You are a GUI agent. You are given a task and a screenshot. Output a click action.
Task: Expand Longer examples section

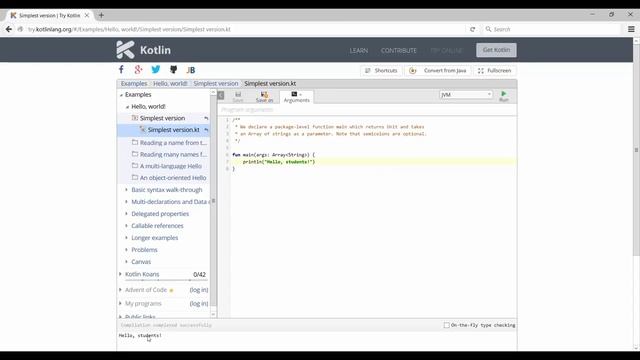point(126,238)
